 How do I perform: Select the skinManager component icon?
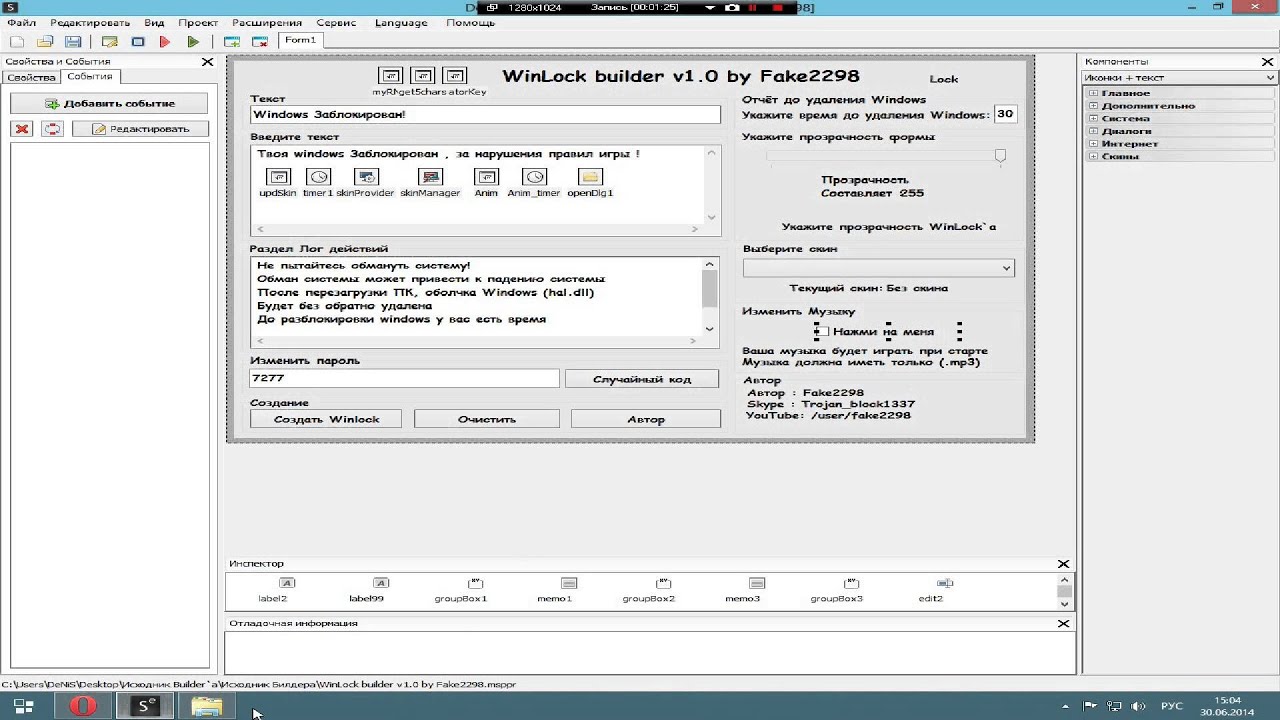(x=431, y=177)
